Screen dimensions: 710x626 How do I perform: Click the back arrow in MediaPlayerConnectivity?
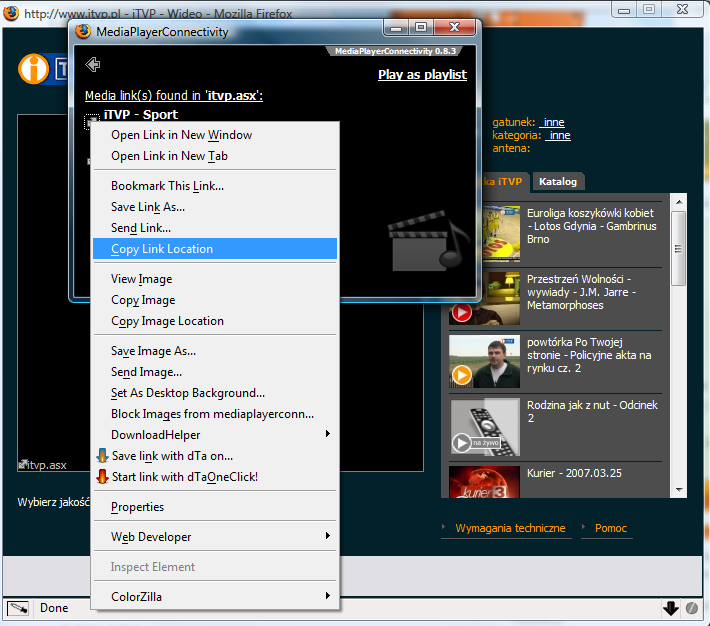tap(93, 65)
